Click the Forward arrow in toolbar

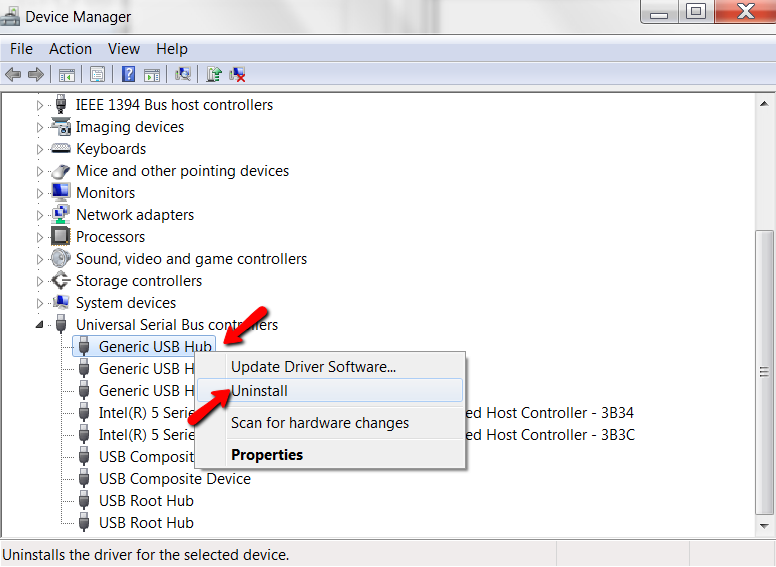click(36, 74)
